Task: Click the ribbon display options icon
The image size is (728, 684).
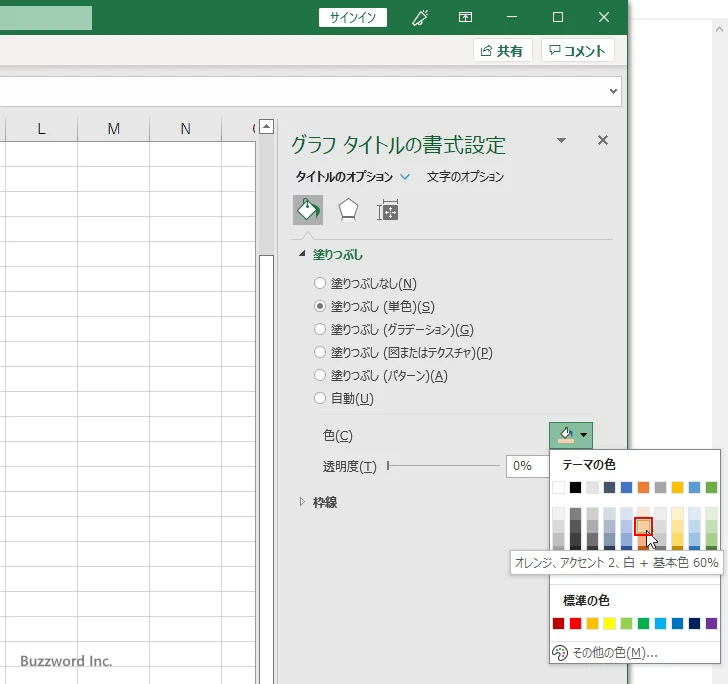Action: [x=465, y=18]
